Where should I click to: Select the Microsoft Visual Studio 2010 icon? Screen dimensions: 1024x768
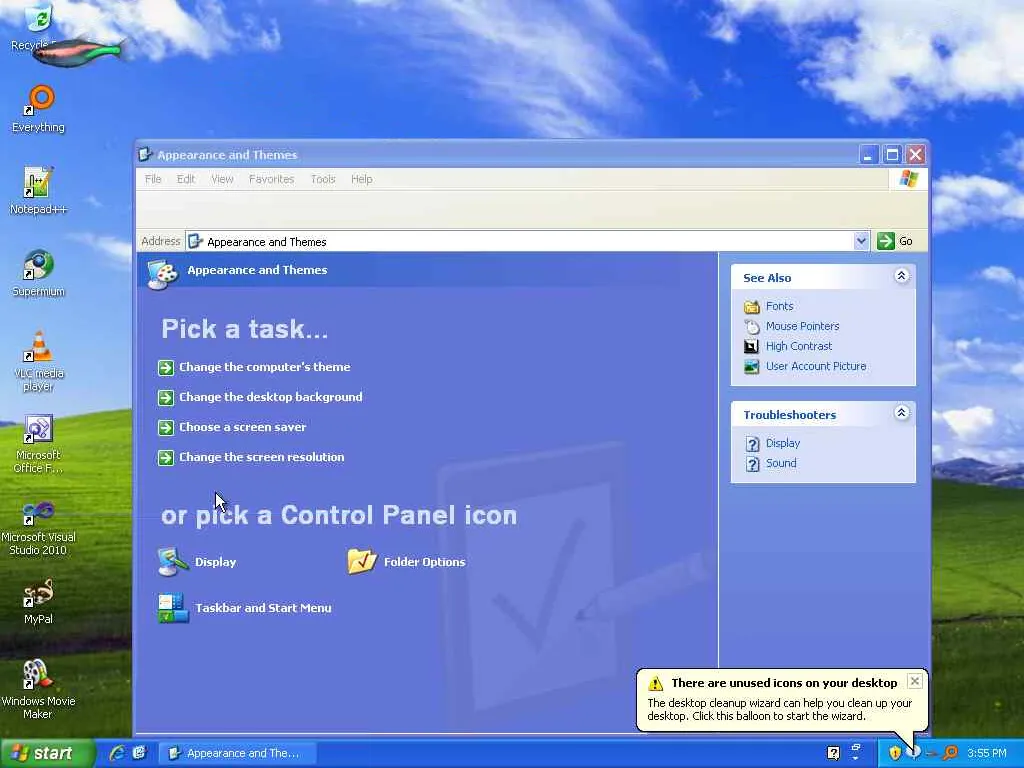pyautogui.click(x=39, y=528)
